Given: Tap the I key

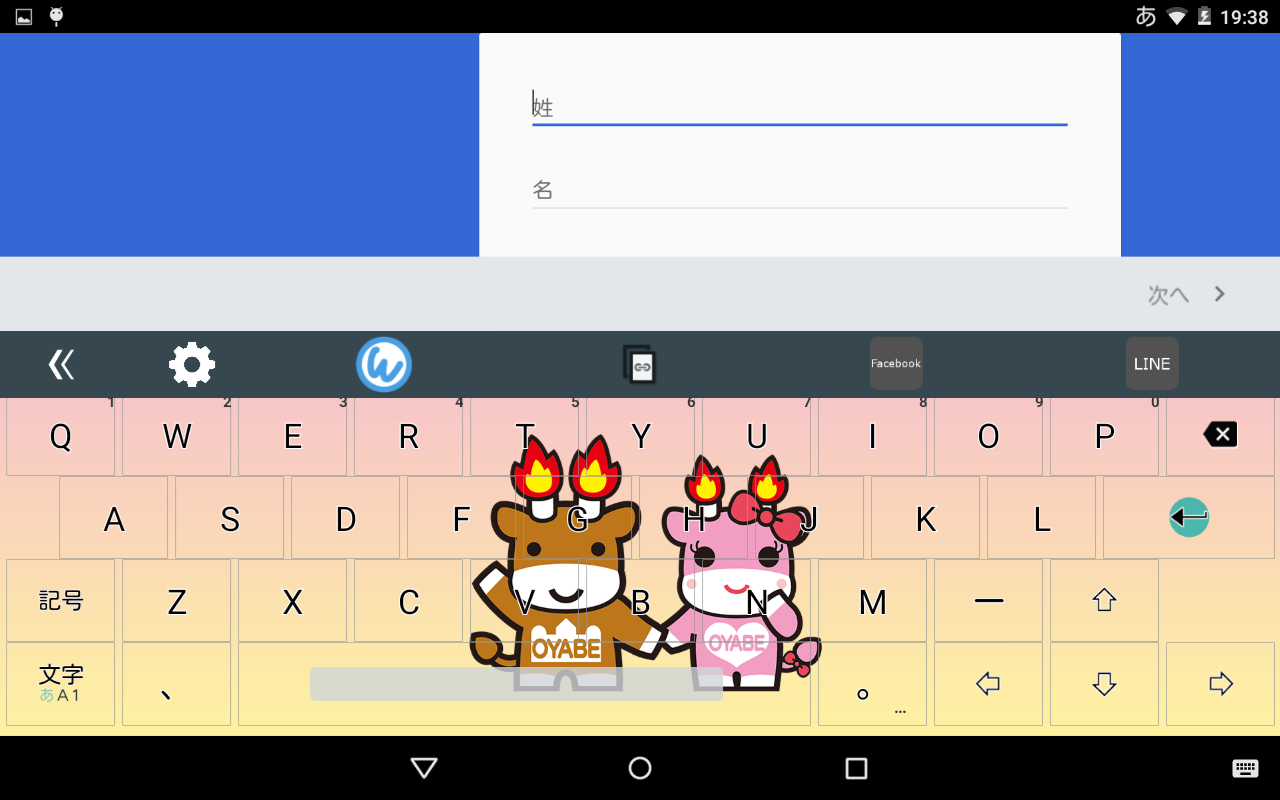Looking at the screenshot, I should tap(872, 435).
